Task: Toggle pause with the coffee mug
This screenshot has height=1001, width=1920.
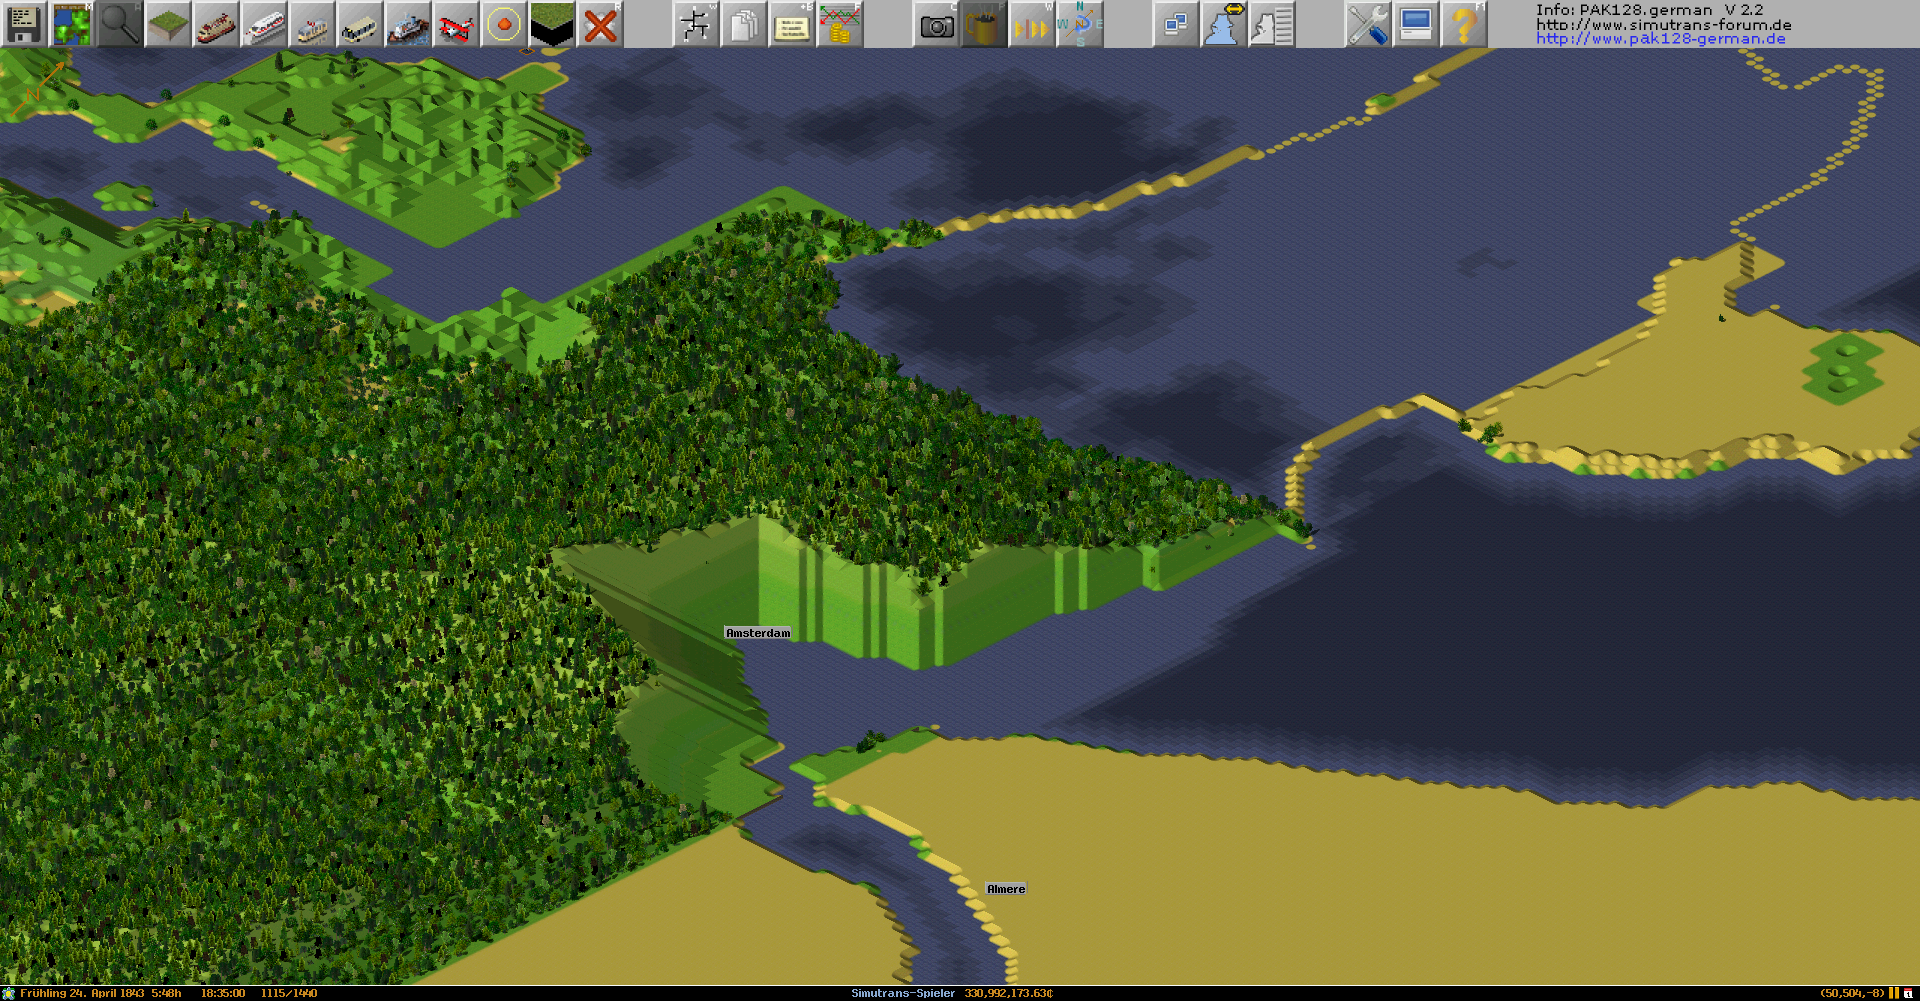Action: pyautogui.click(x=984, y=24)
